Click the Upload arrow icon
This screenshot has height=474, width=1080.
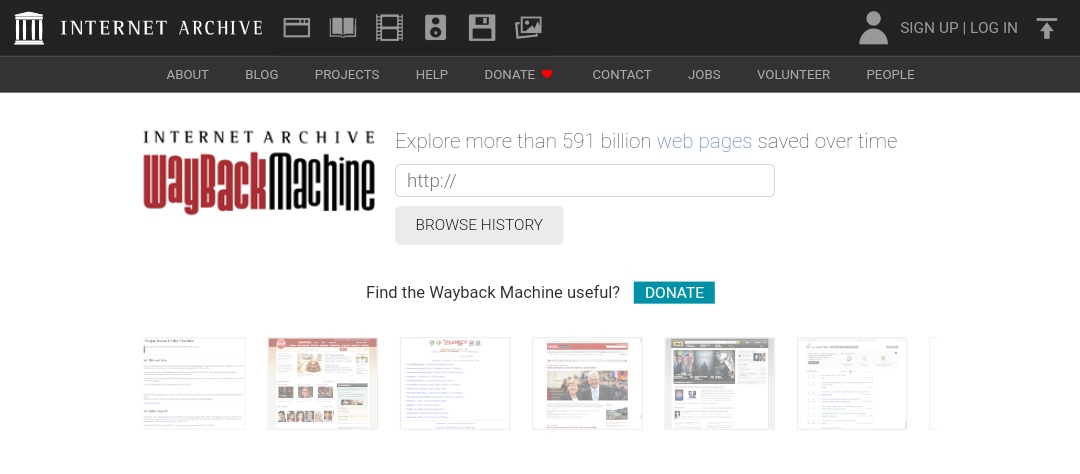(x=1046, y=28)
